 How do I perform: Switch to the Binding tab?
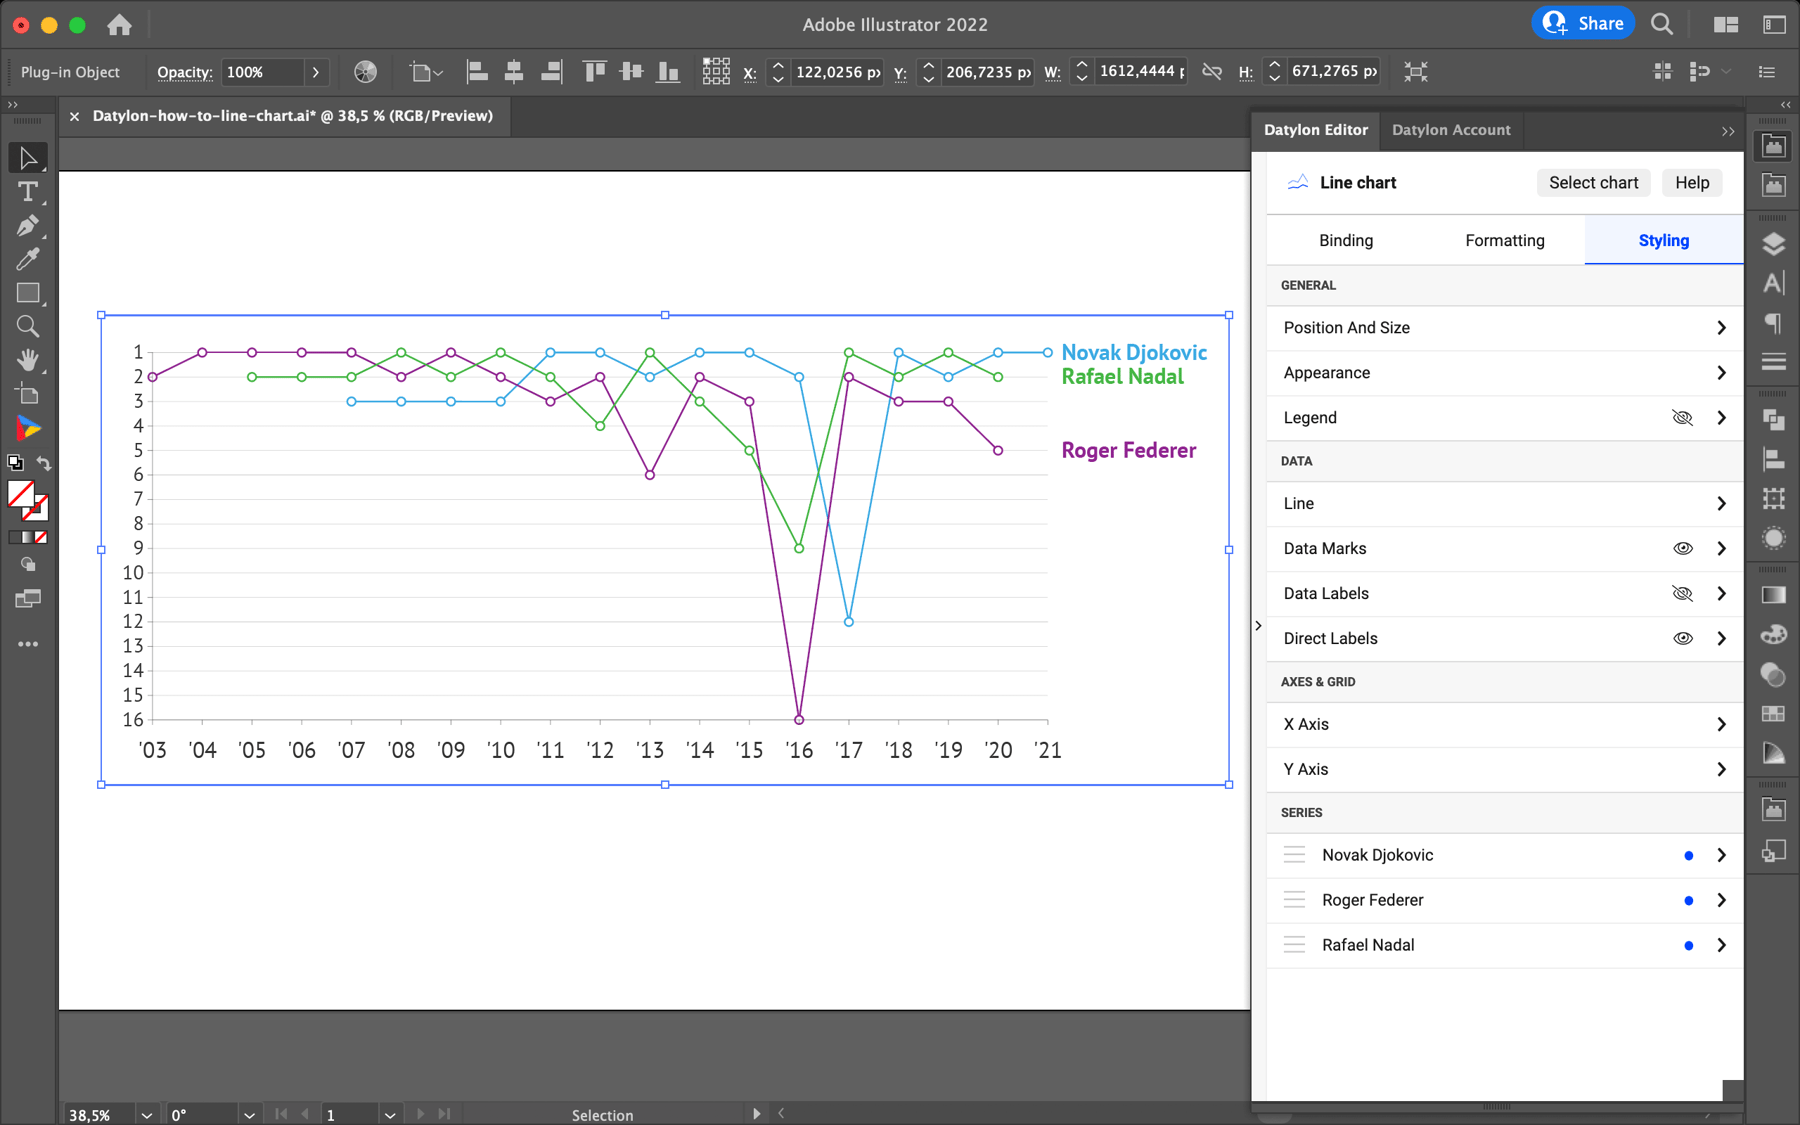[x=1345, y=240]
